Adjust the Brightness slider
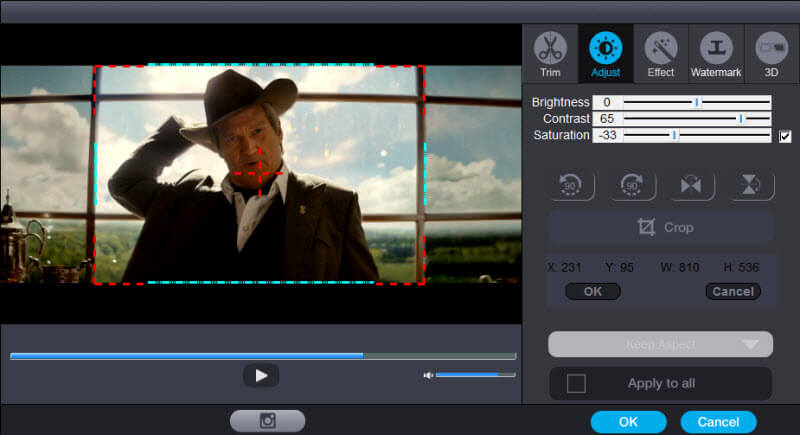800x435 pixels. pos(696,103)
